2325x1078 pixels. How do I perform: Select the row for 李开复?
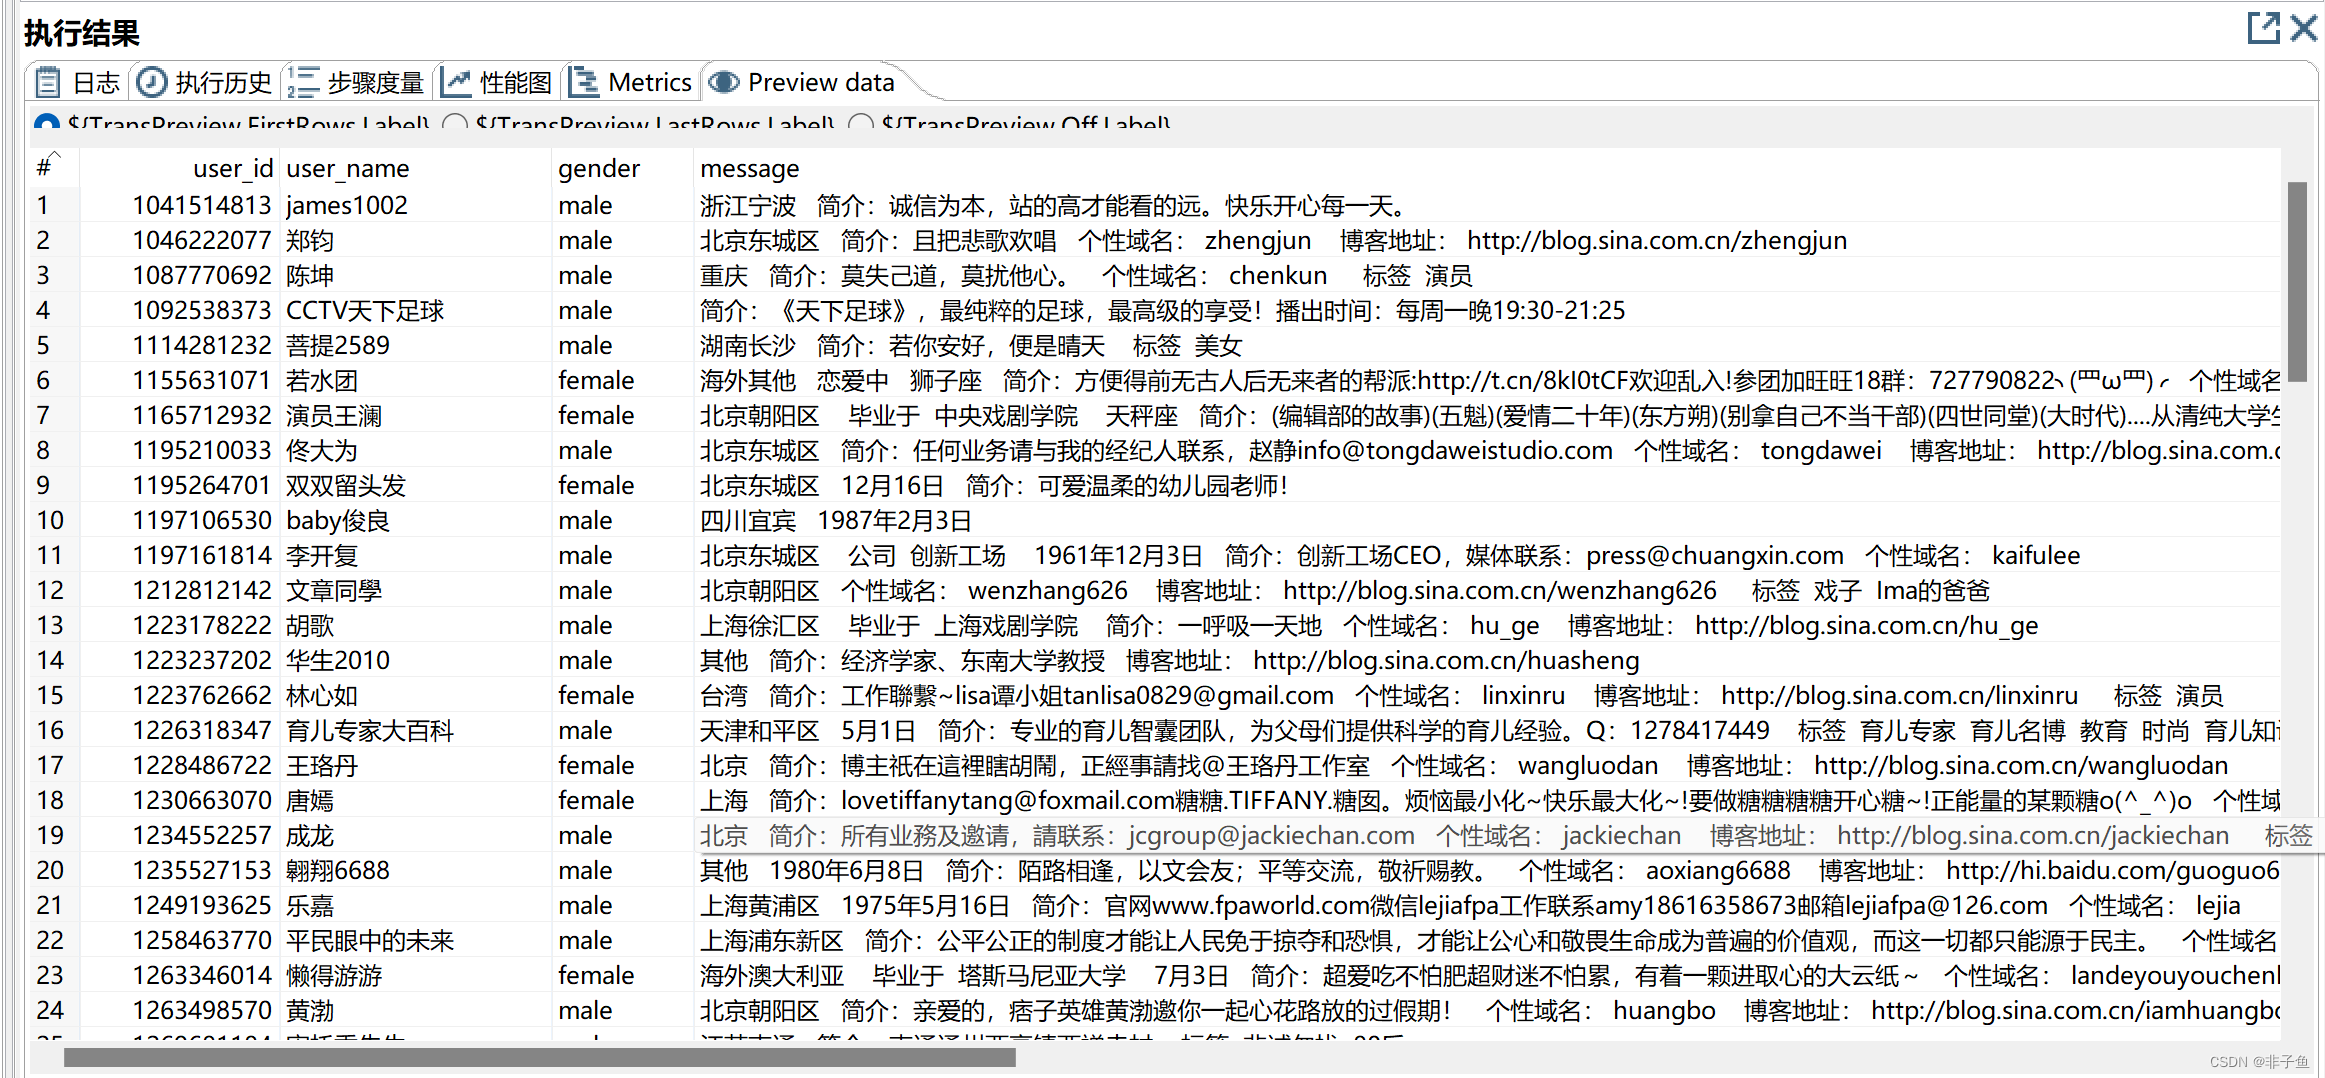[x=322, y=555]
